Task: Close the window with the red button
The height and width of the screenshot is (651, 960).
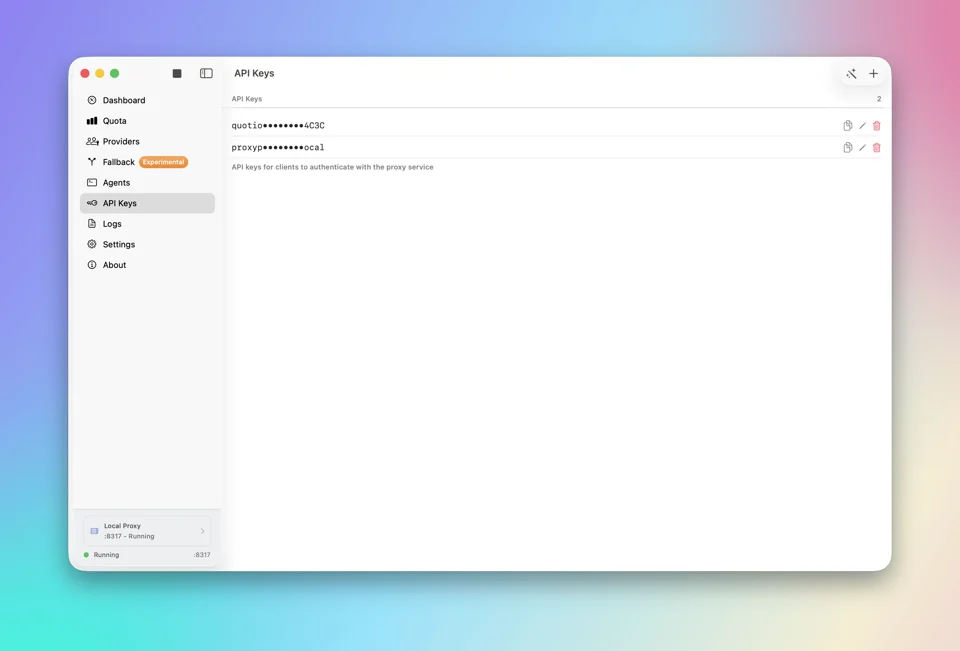Action: tap(85, 73)
